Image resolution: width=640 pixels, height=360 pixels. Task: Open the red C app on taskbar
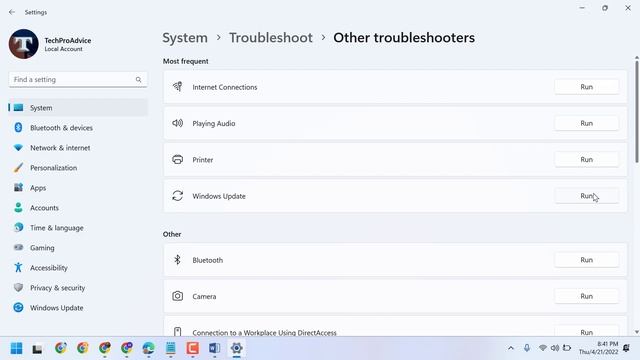(x=192, y=348)
